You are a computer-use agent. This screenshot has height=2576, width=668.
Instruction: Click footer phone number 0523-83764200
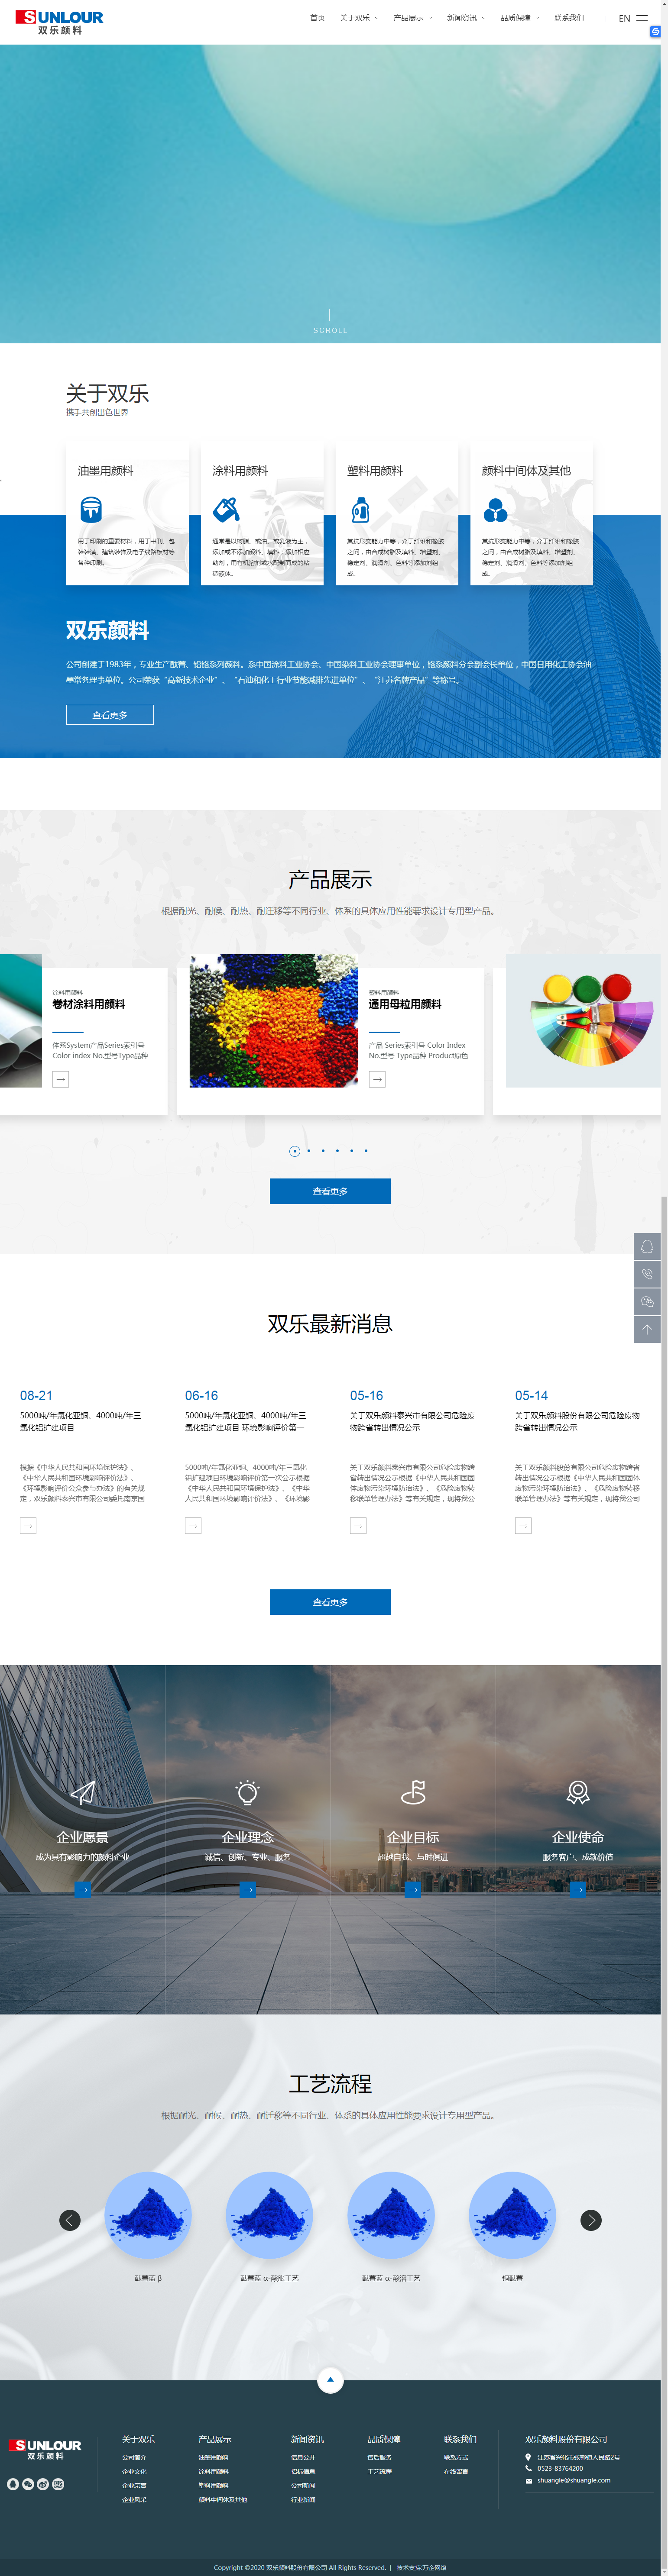[560, 2468]
